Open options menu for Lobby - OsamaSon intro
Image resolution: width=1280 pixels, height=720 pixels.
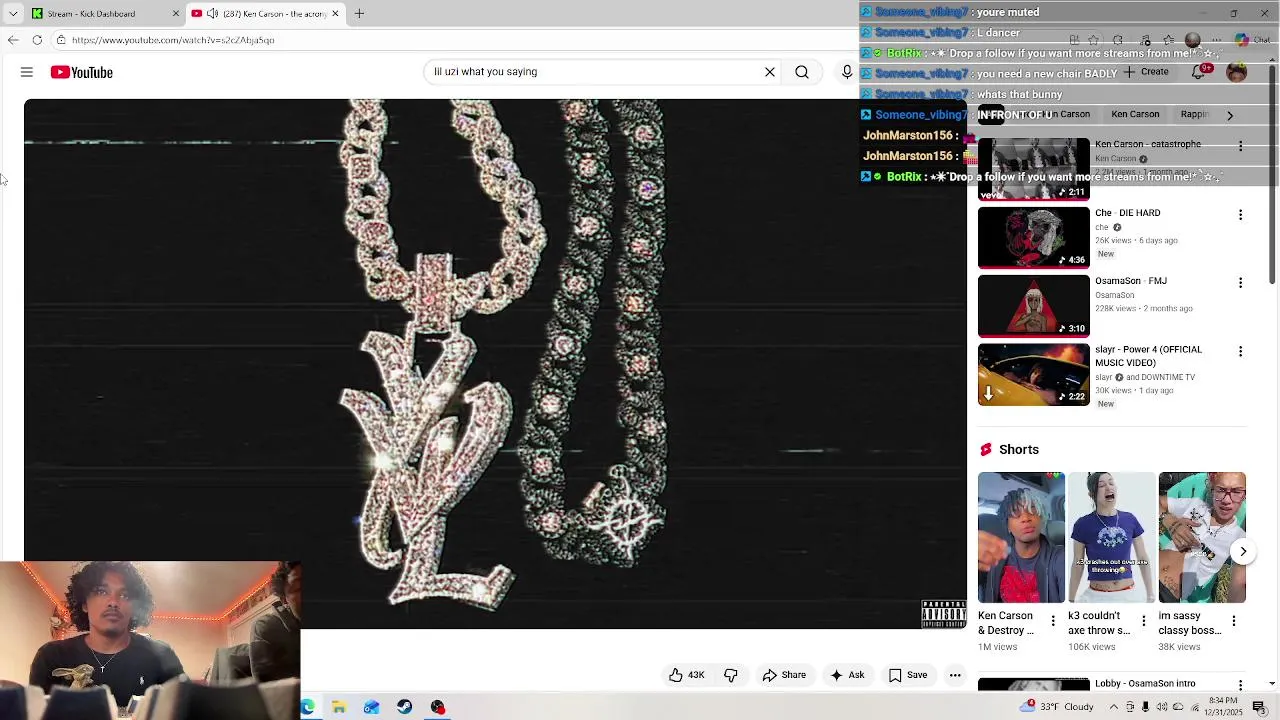(x=1240, y=685)
